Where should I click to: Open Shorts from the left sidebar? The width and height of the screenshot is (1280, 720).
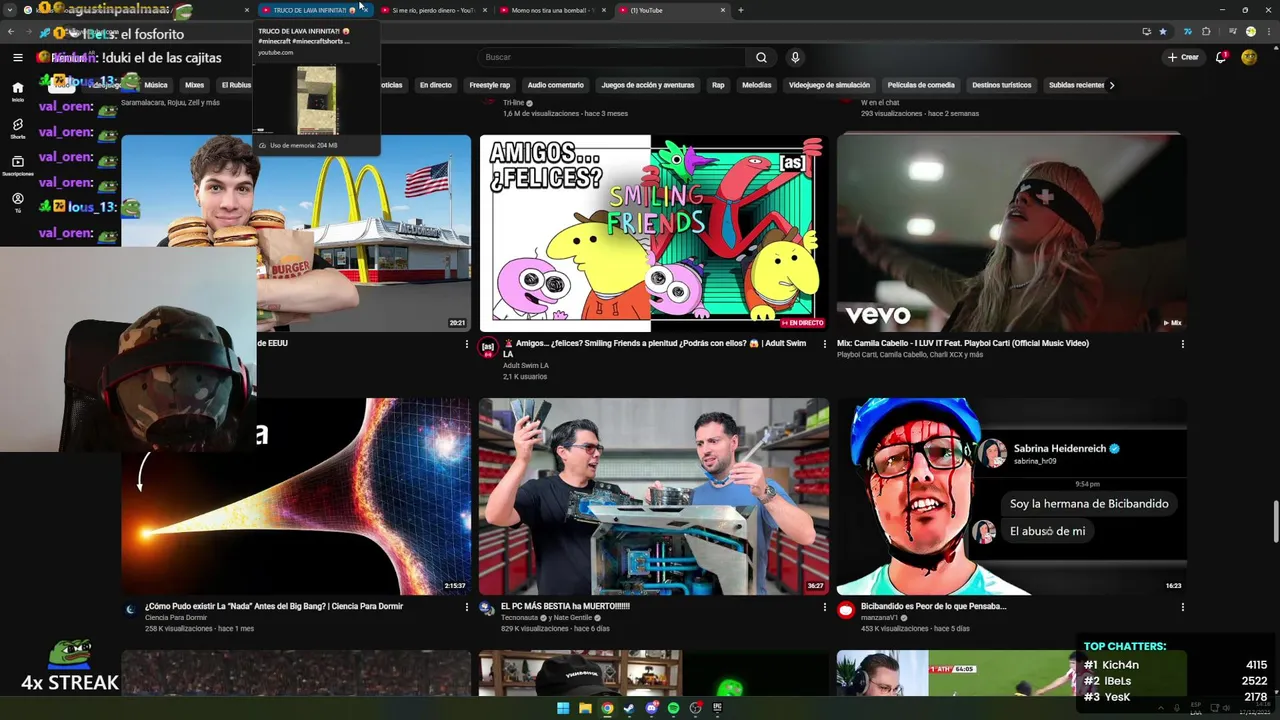point(18,128)
